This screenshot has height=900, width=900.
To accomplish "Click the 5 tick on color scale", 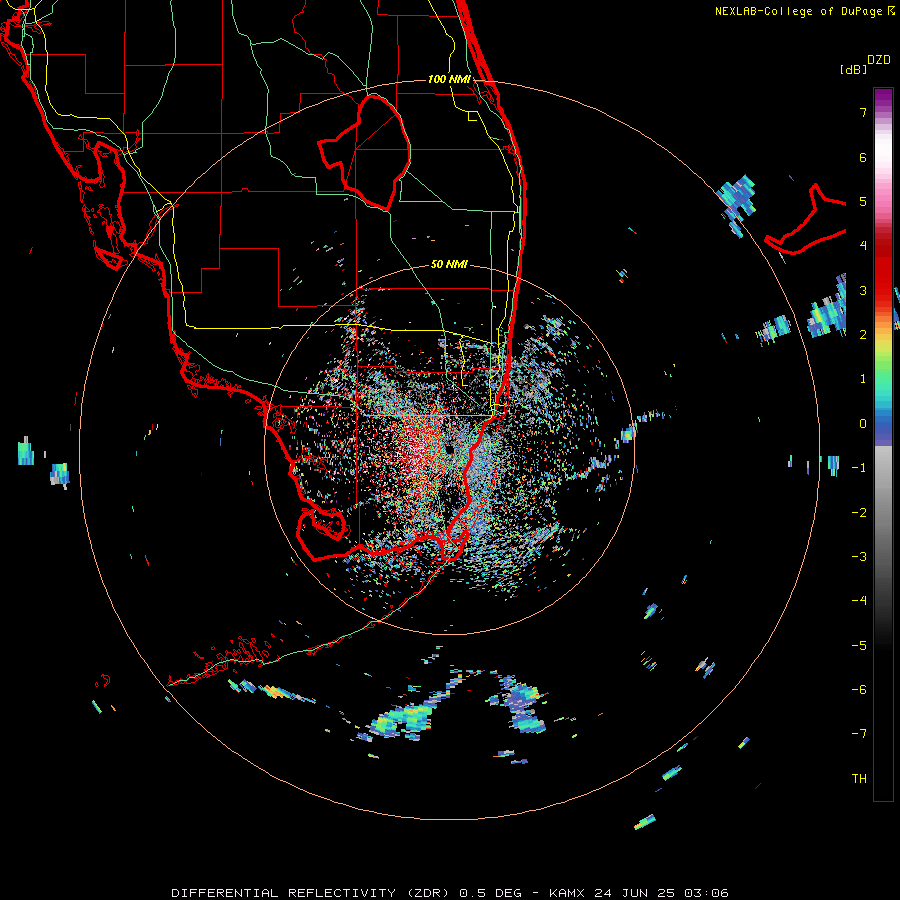I will (x=863, y=201).
